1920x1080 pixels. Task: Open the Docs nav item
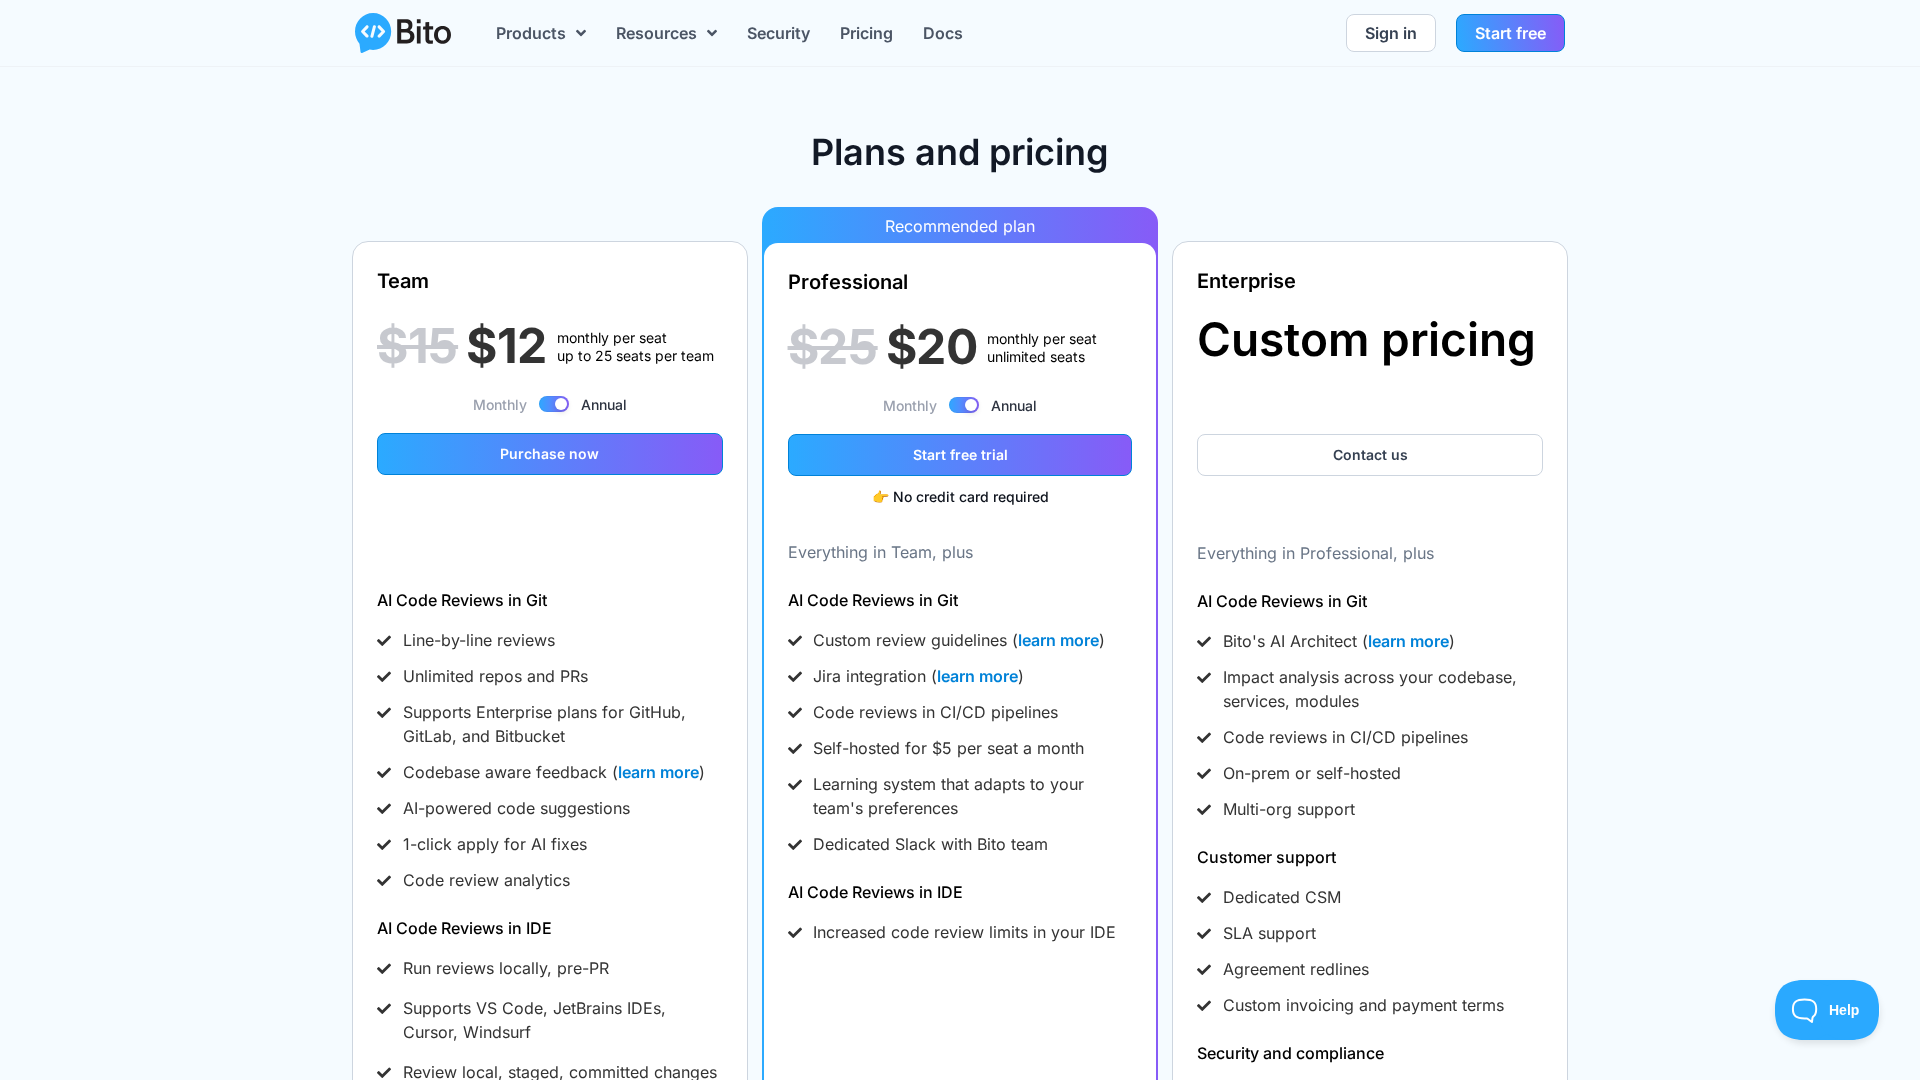point(942,33)
